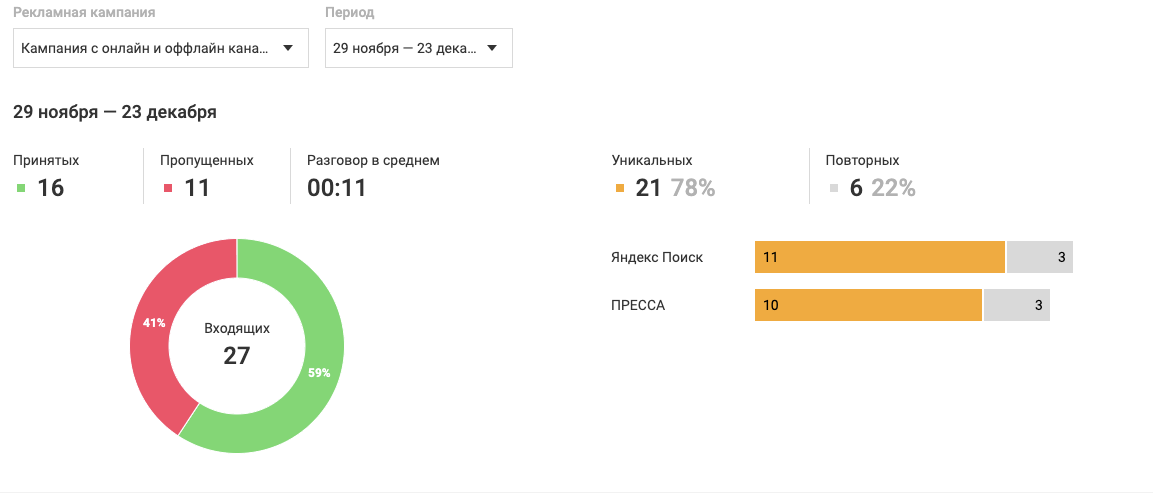Select the red 41% donut segment
Screen dimensions: 1153x493
point(153,322)
